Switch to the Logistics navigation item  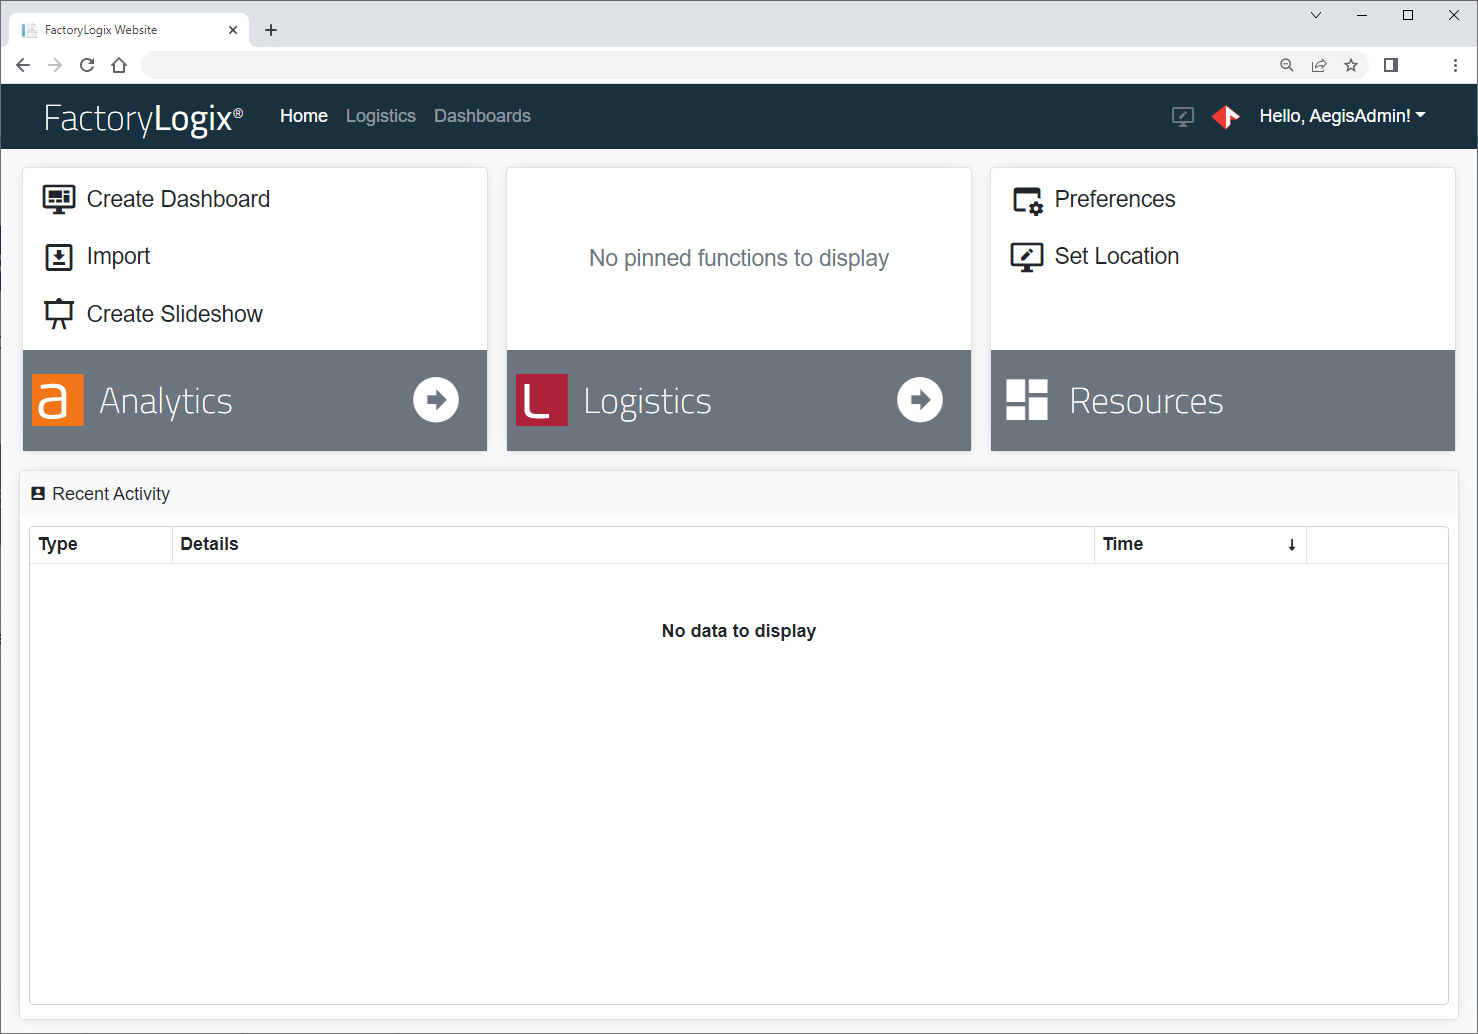[380, 116]
